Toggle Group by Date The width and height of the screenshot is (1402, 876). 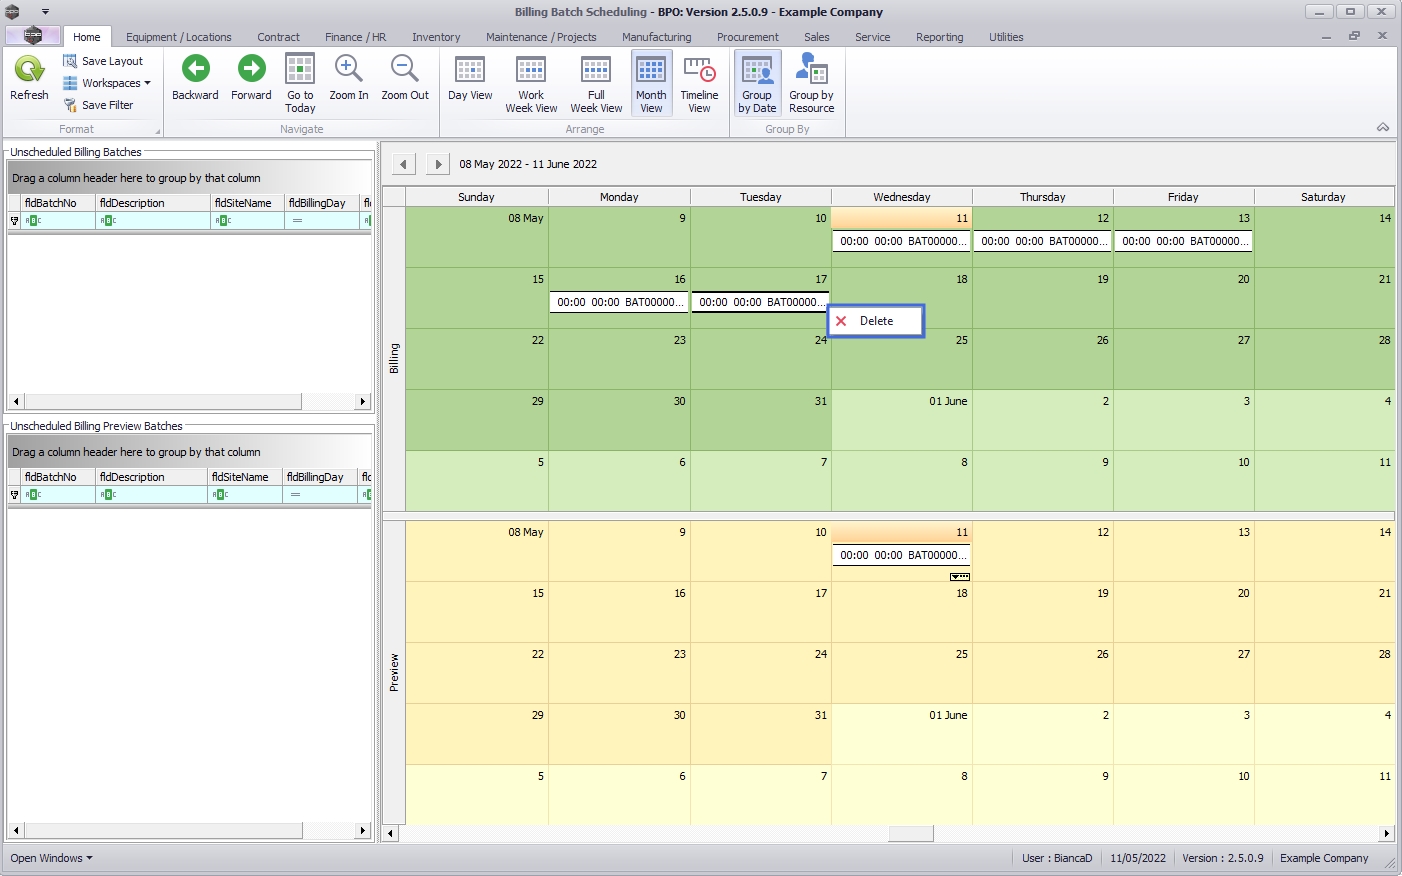pos(757,84)
